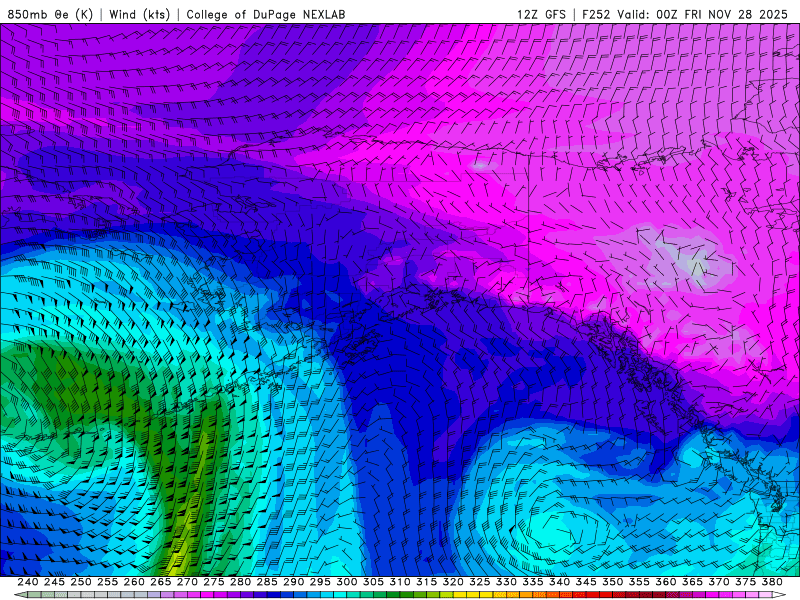Click the right arrow end of the color bar
The height and width of the screenshot is (600, 800).
pos(779,595)
